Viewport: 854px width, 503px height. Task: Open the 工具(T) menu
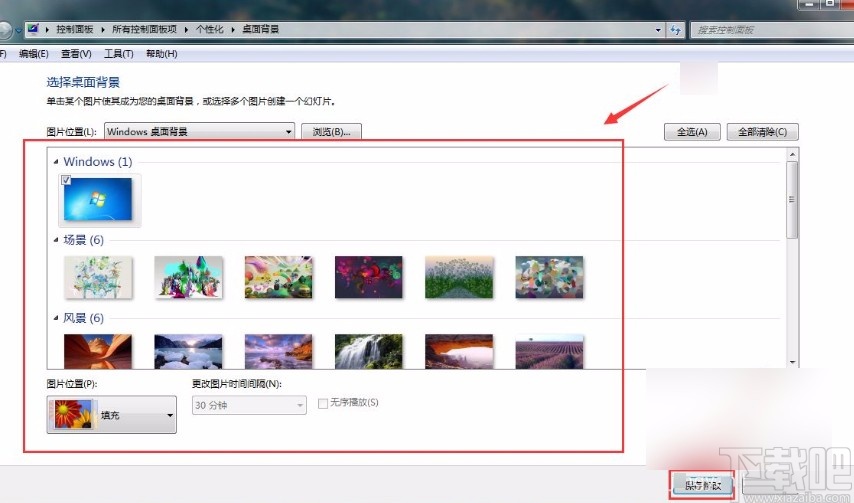(x=119, y=54)
